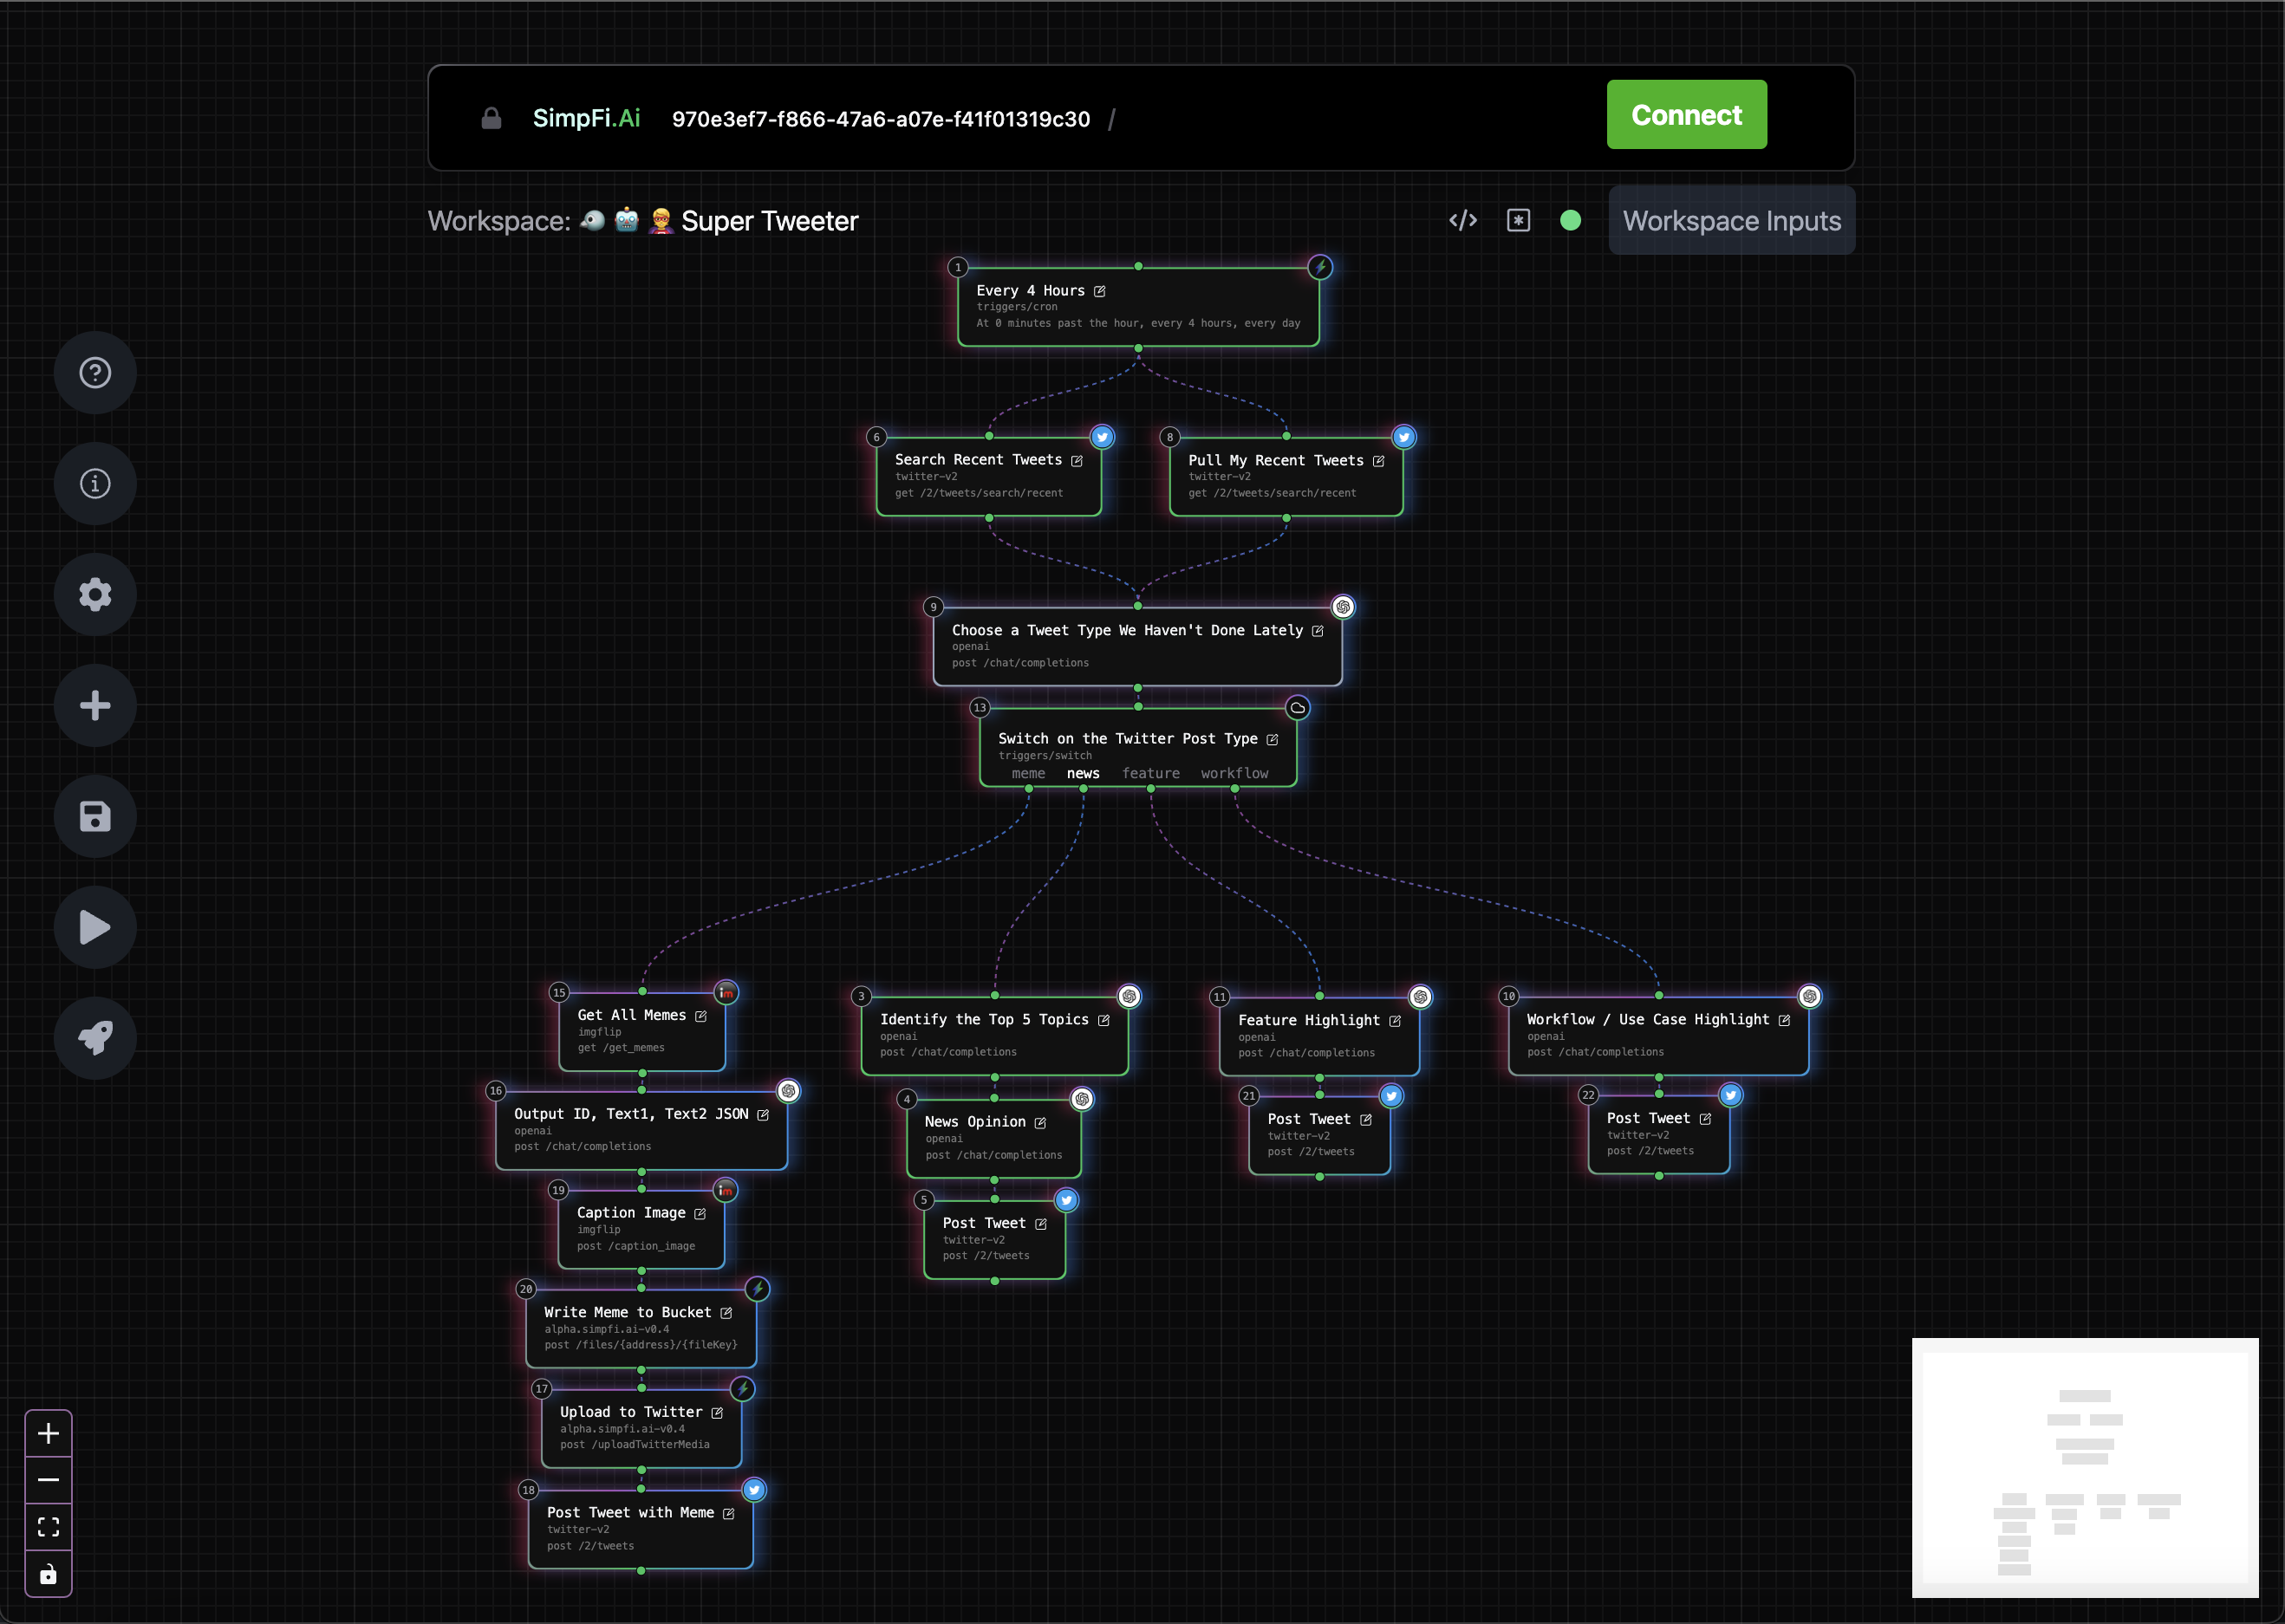
Task: Select the news switch branch
Action: [1083, 773]
